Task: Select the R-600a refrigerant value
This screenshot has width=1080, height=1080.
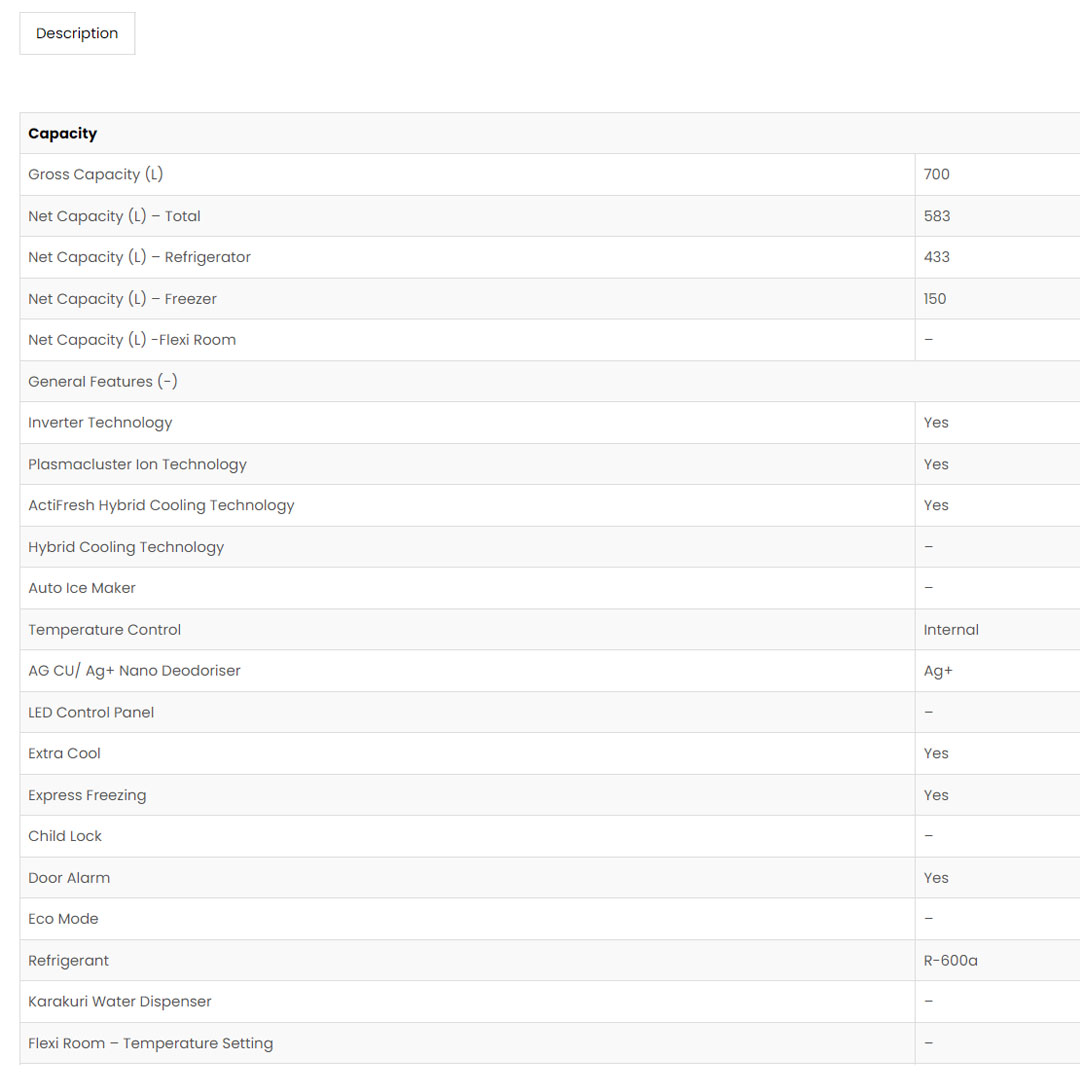Action: coord(950,961)
